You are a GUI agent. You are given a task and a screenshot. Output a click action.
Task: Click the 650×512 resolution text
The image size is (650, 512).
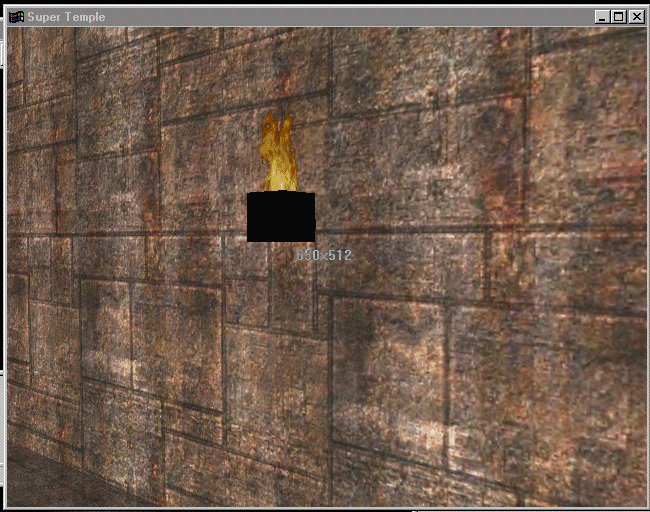(324, 256)
